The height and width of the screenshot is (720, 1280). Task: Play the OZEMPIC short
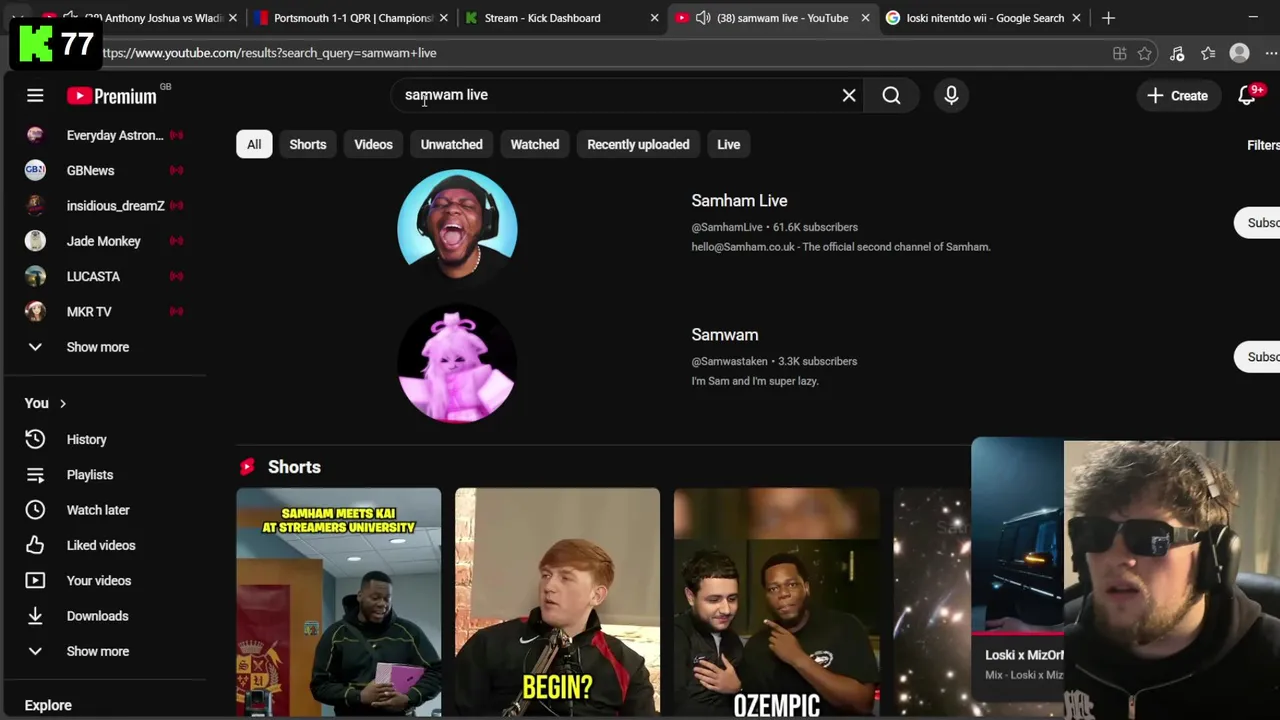(x=776, y=602)
